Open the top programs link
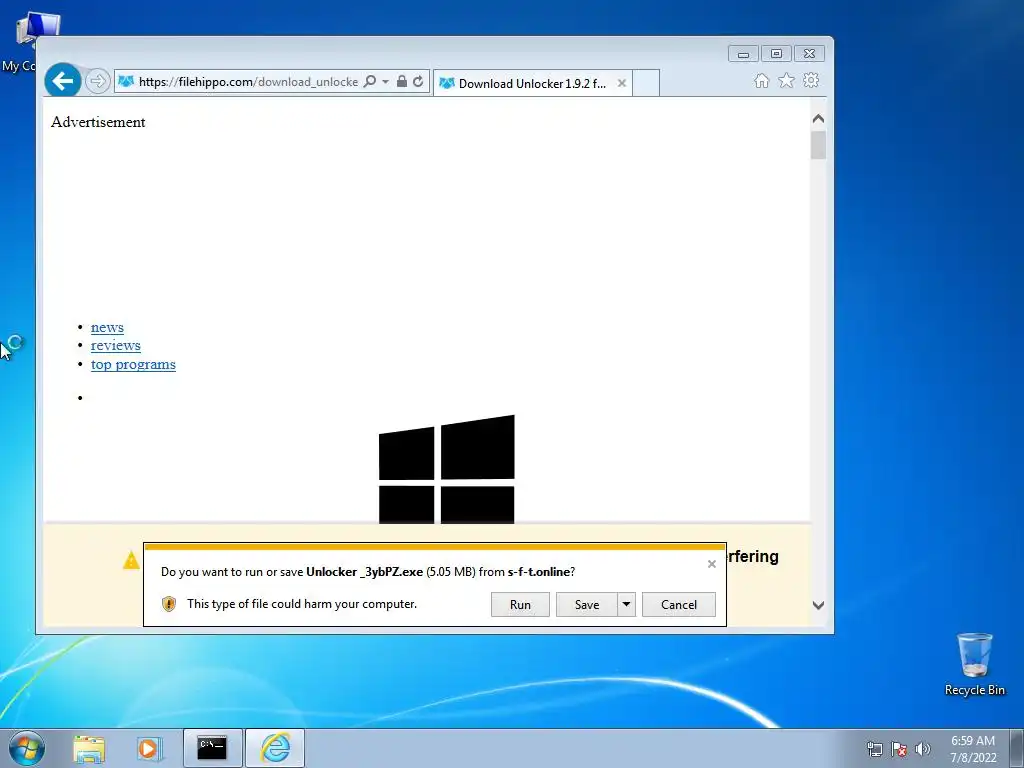 (133, 364)
